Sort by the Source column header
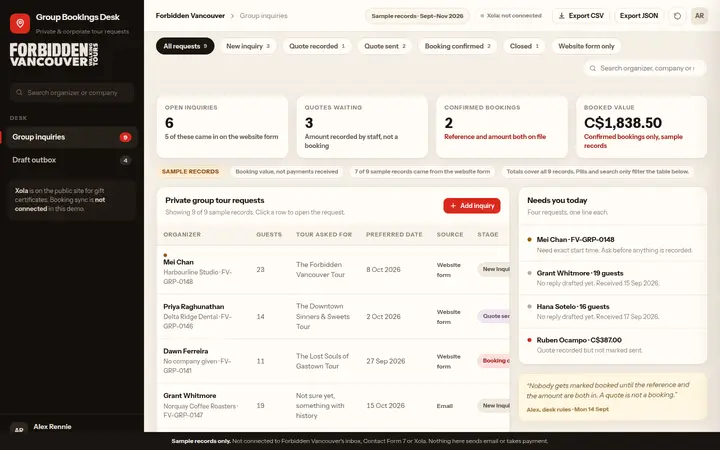This screenshot has height=450, width=720. pos(450,234)
